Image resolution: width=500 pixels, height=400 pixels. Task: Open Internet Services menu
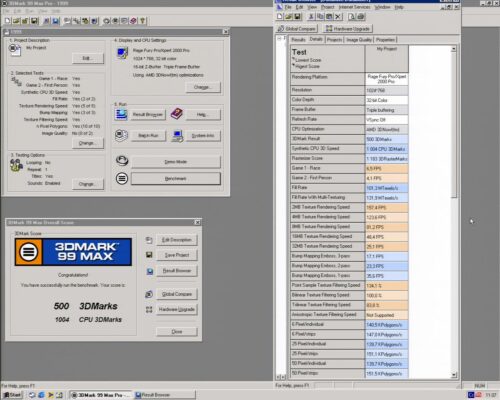tap(354, 7)
